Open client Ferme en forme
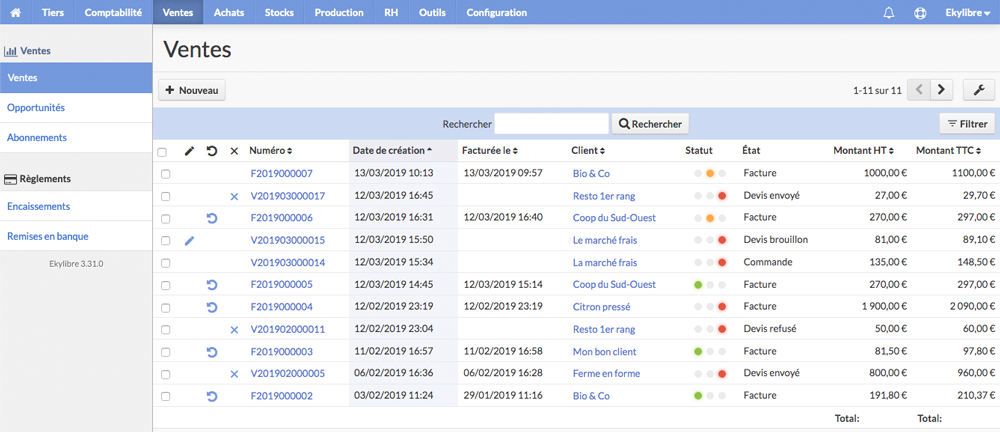 click(607, 374)
